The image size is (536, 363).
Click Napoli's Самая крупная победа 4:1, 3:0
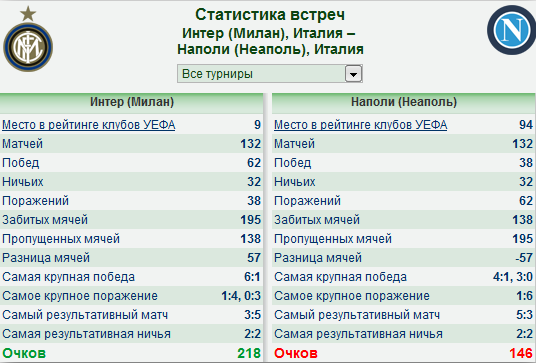point(513,277)
